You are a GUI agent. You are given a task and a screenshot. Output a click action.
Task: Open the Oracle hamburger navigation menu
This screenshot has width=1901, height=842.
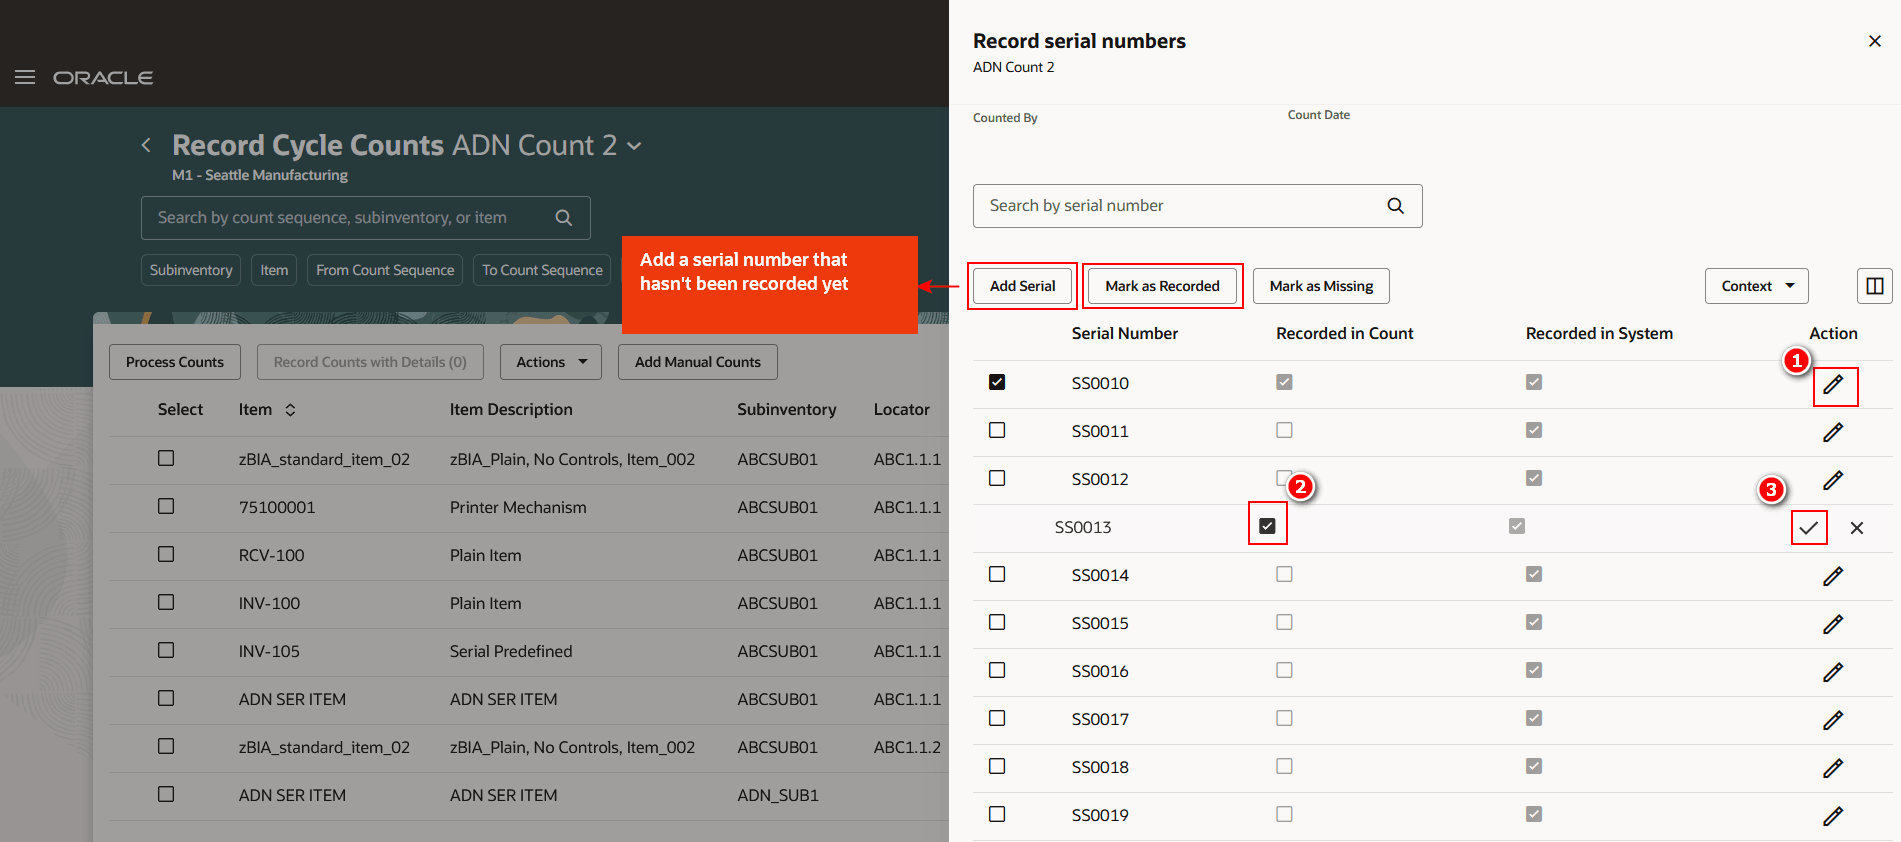pos(25,77)
